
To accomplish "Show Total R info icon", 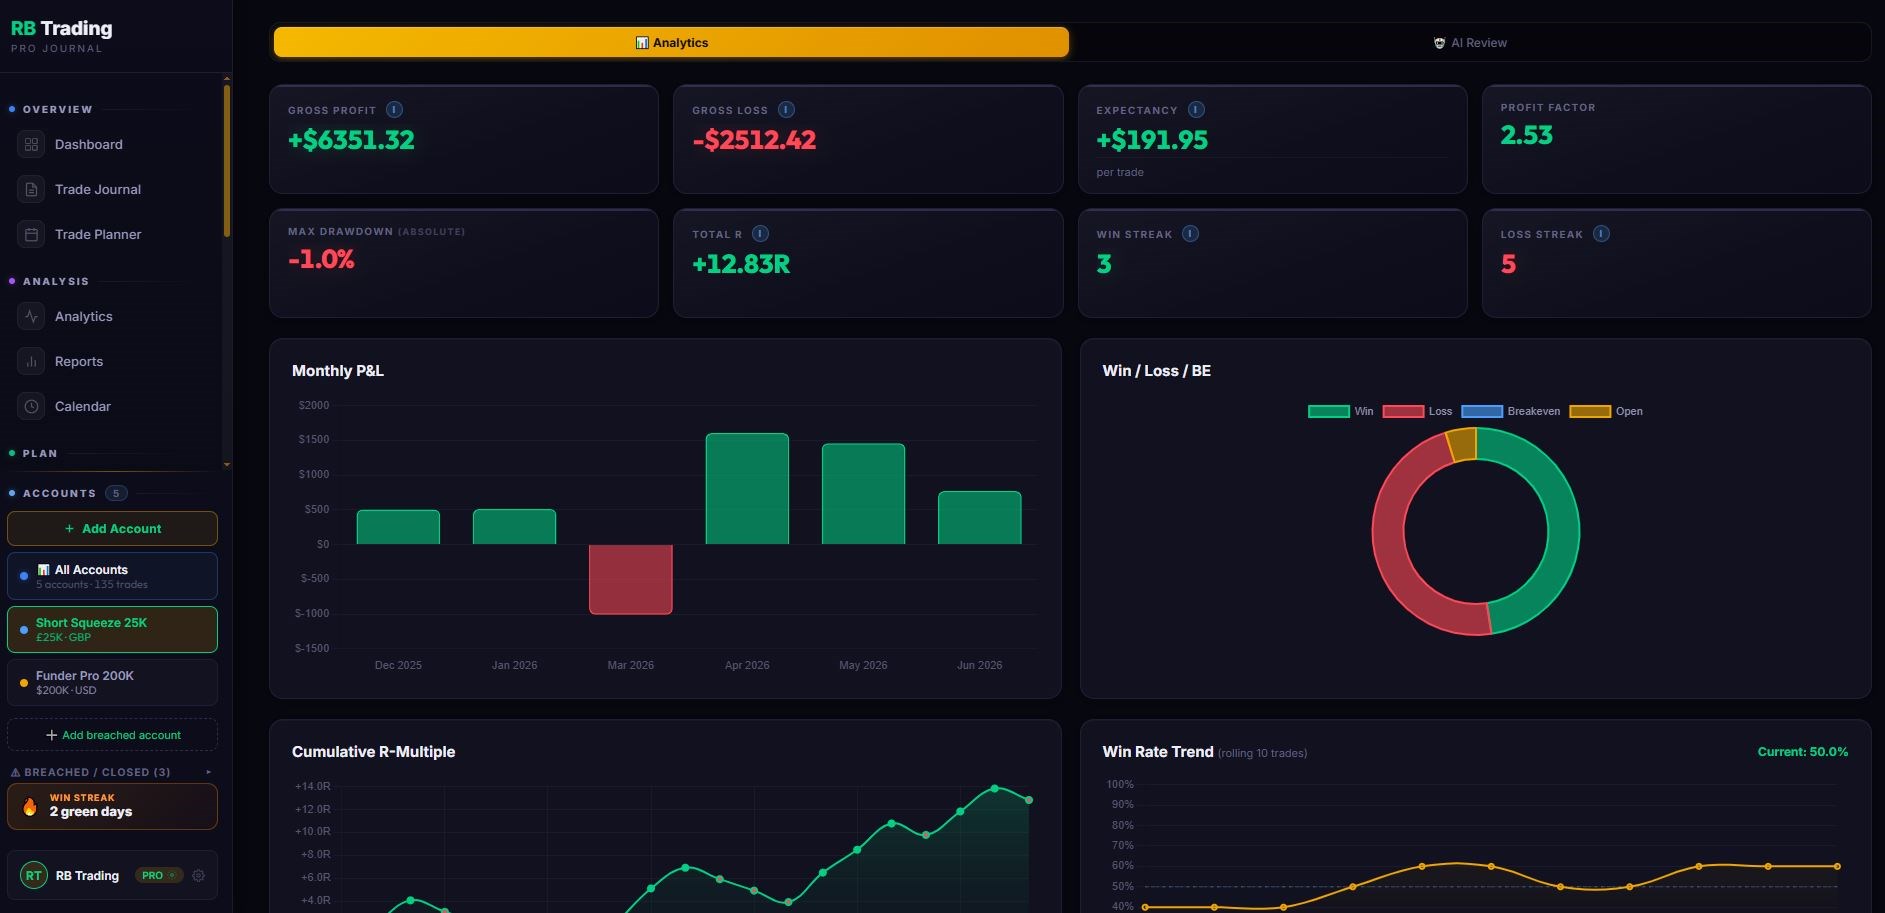I will coord(760,234).
